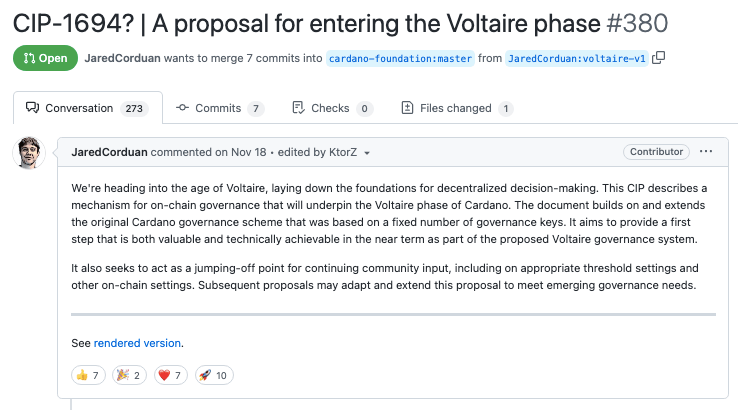Expand the edit history dropdown arrow
This screenshot has width=738, height=410.
367,153
